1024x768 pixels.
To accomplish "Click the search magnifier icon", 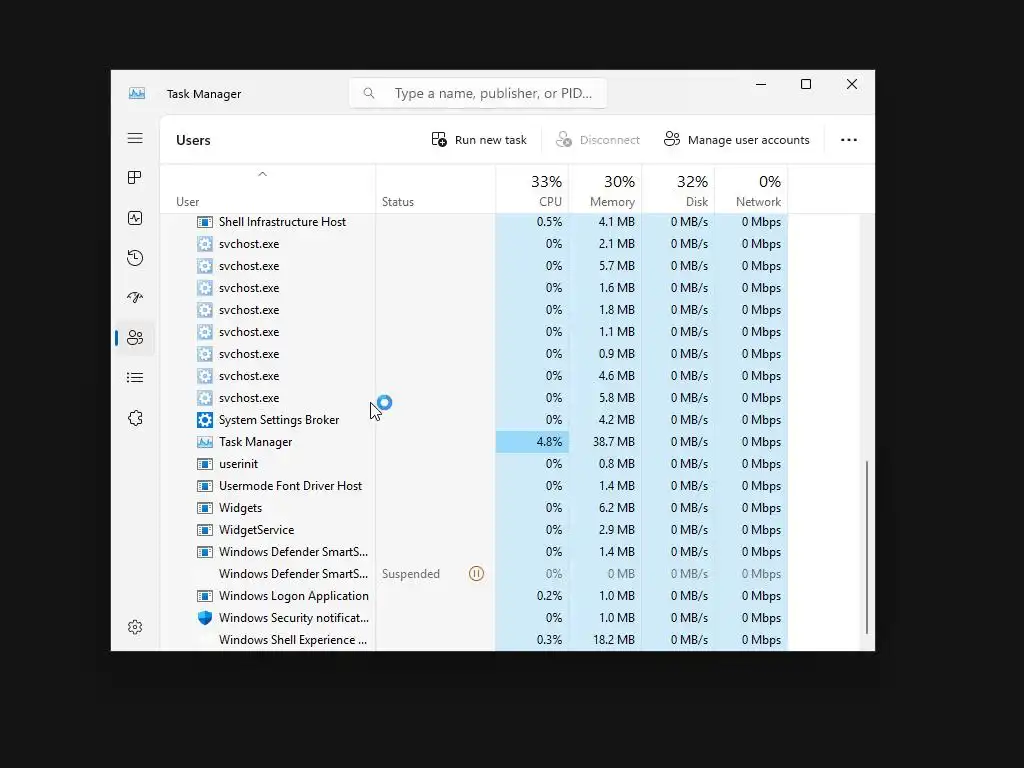I will (x=369, y=93).
